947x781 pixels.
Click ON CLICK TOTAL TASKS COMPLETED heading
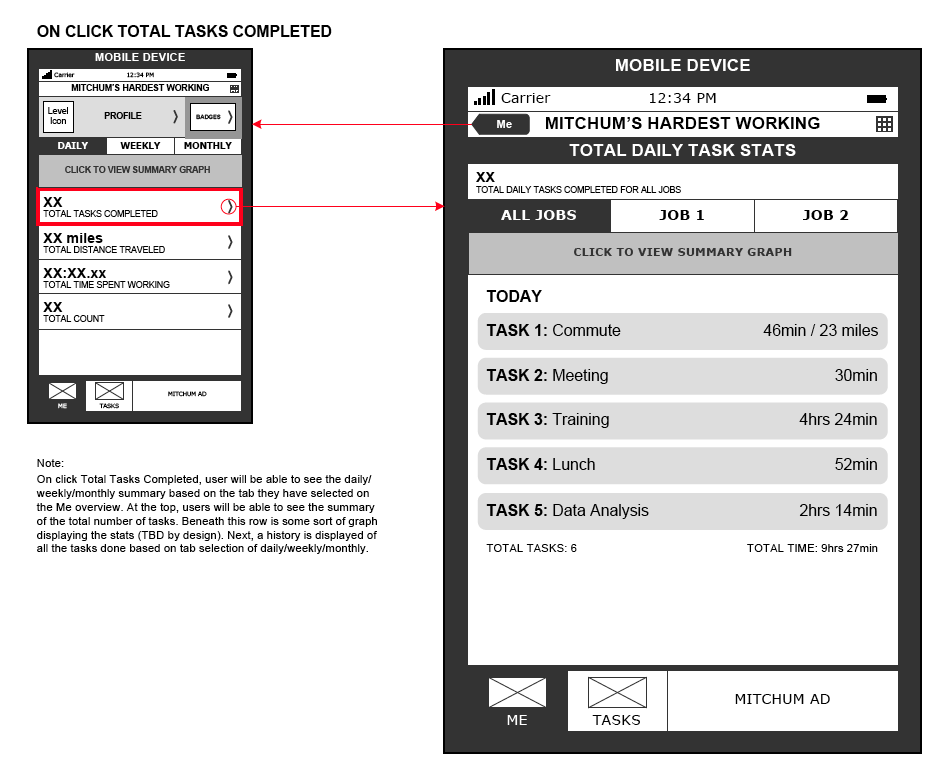184,31
